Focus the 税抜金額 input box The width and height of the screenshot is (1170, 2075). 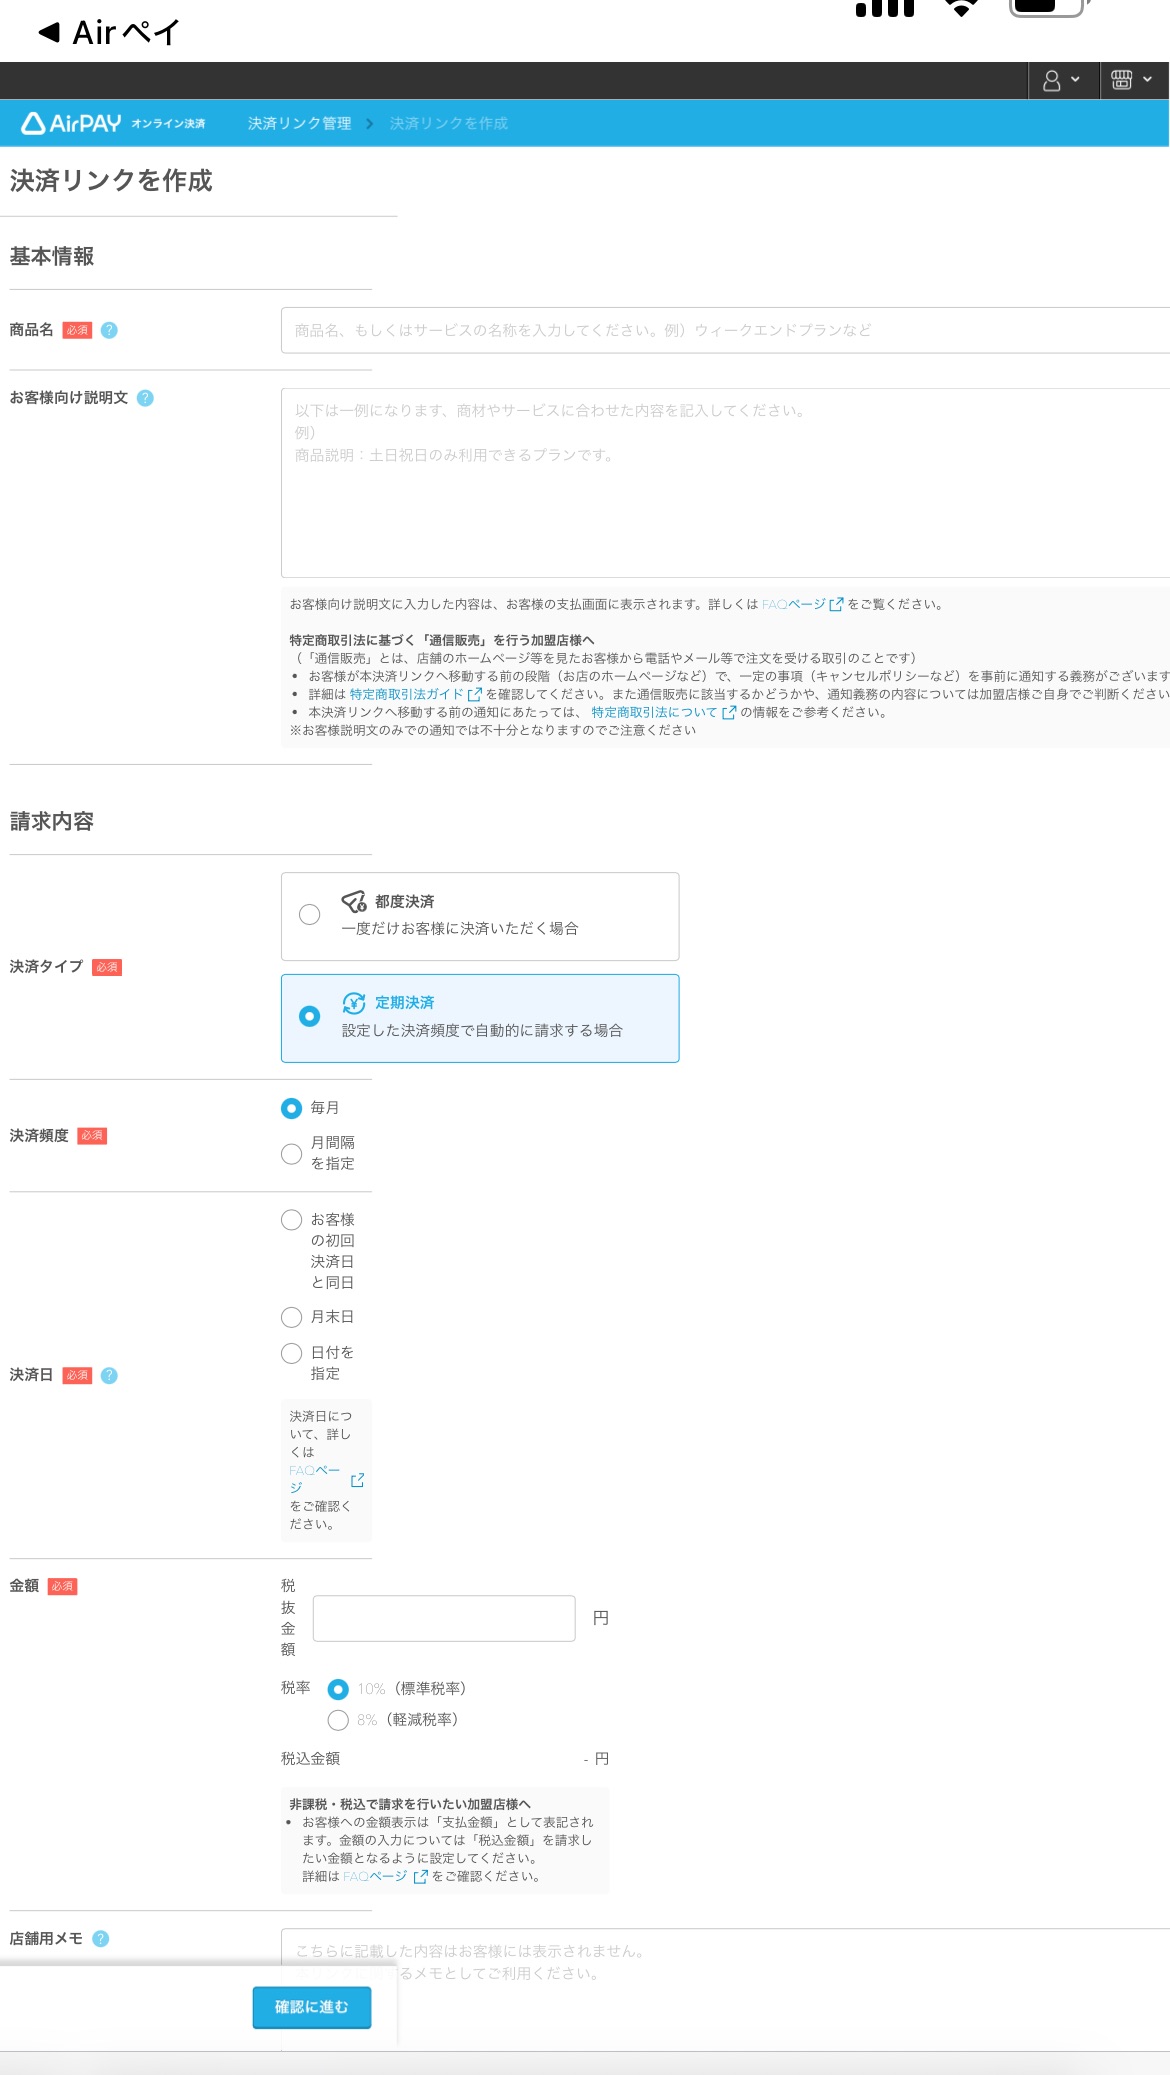click(444, 1618)
